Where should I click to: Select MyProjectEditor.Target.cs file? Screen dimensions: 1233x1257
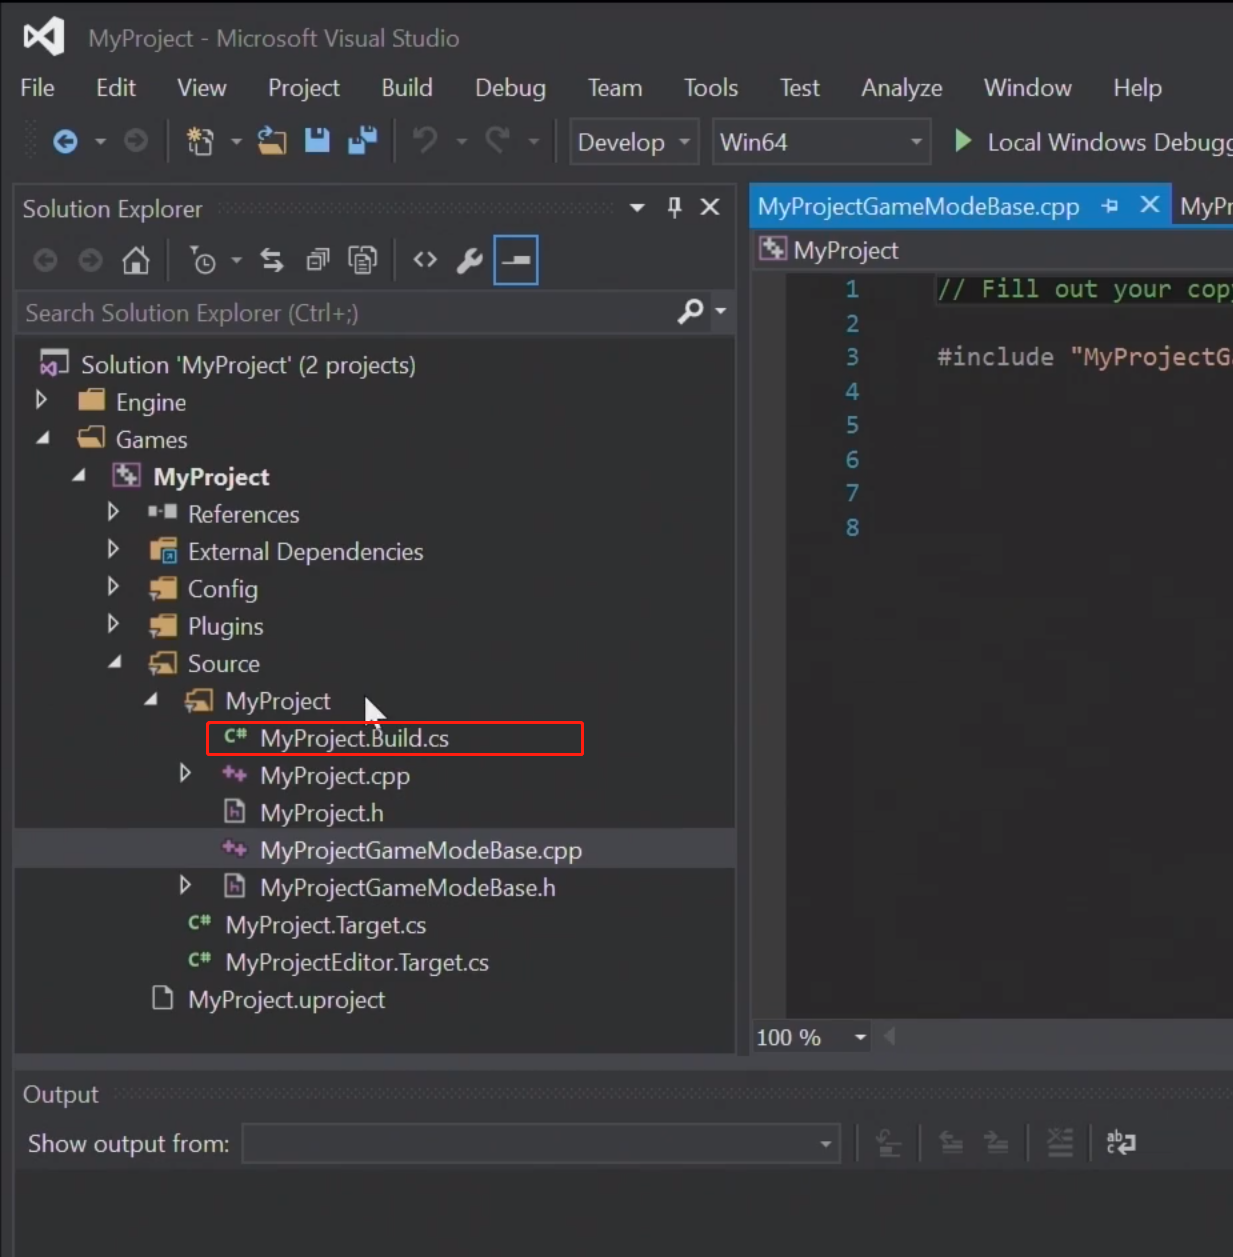coord(357,962)
